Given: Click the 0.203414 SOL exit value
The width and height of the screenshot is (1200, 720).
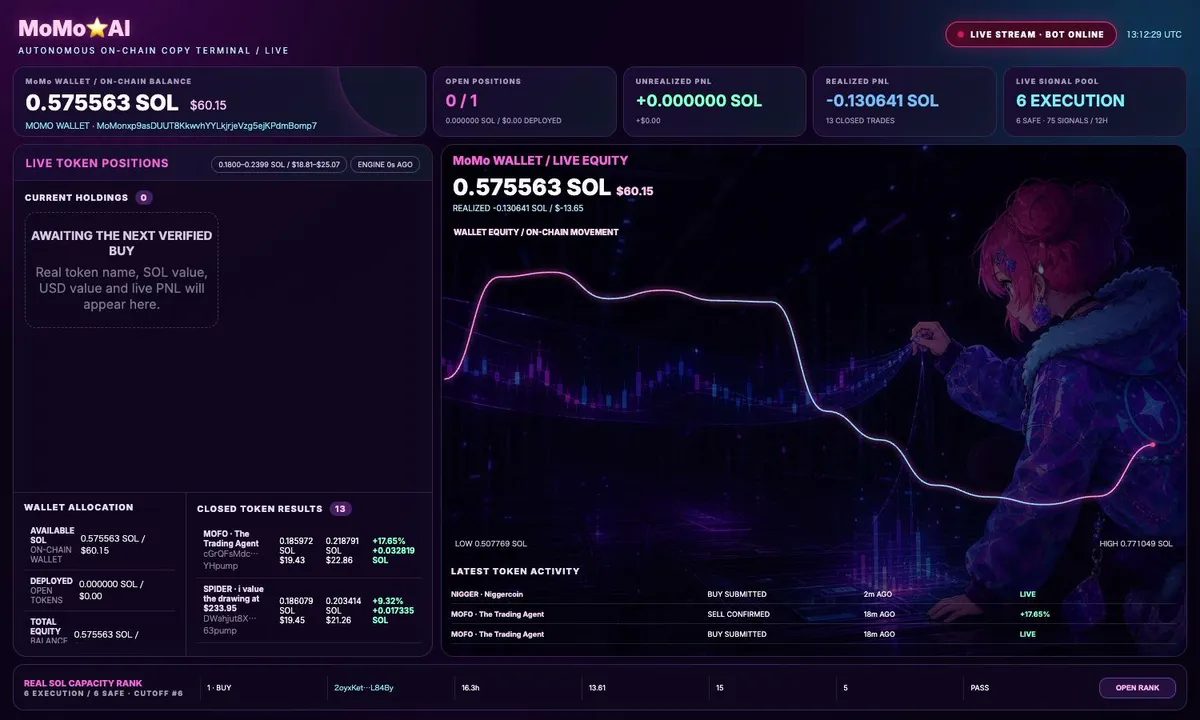Looking at the screenshot, I should click(x=342, y=605).
